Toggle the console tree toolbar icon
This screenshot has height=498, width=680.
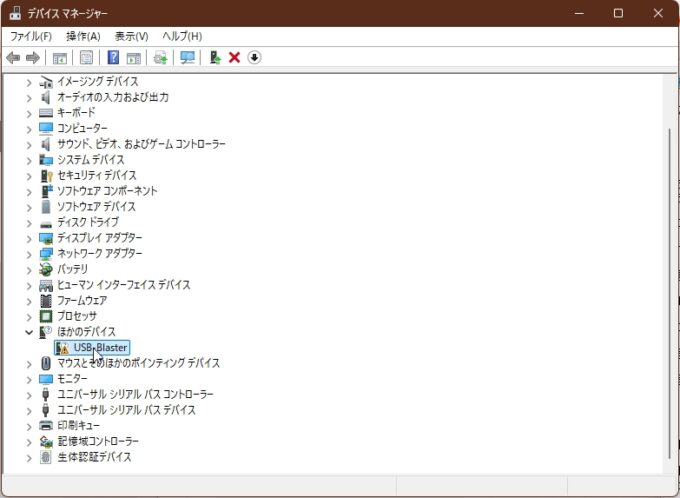59,58
